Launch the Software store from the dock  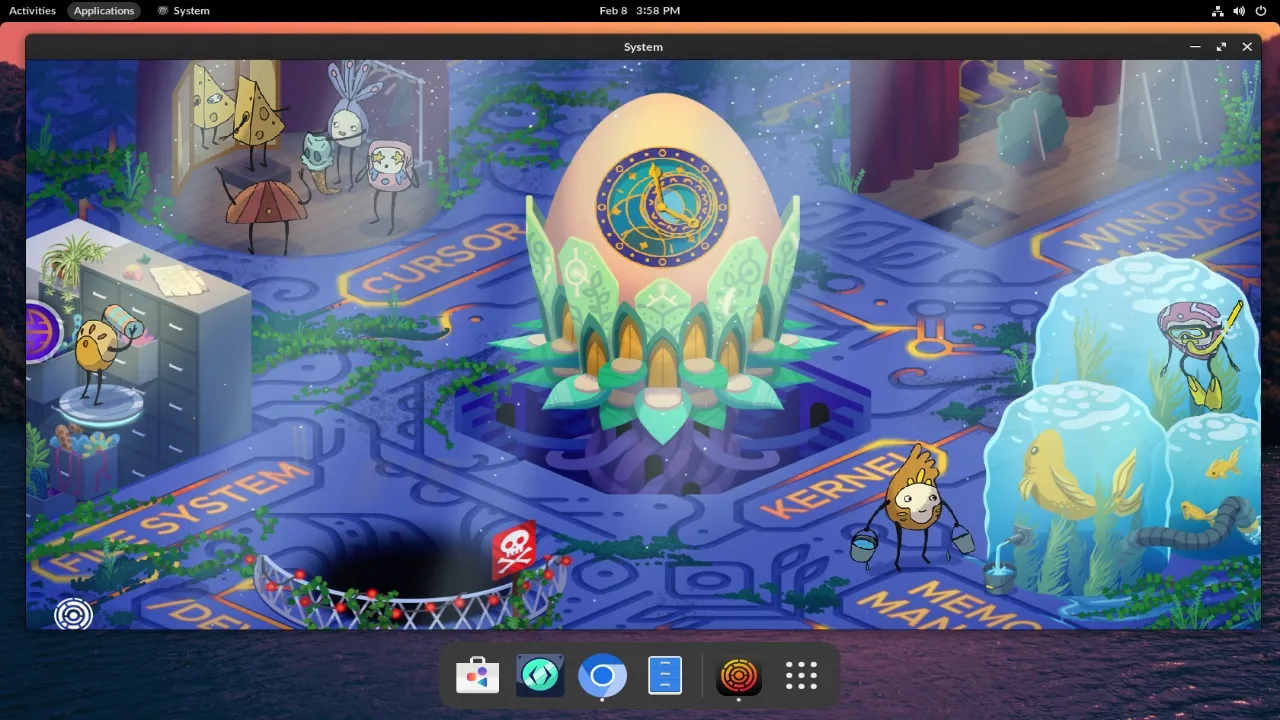(x=477, y=675)
